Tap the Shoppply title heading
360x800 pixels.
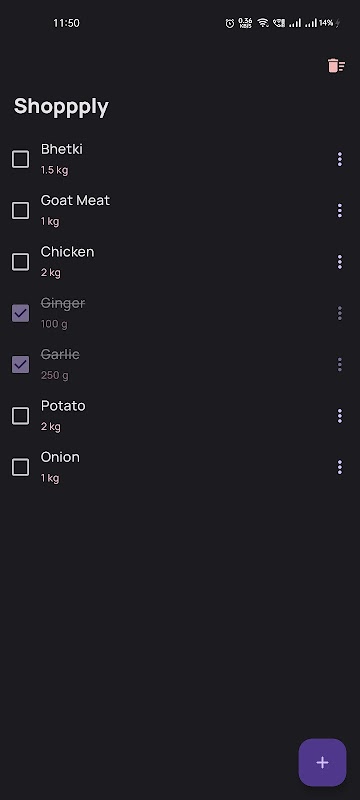(61, 107)
